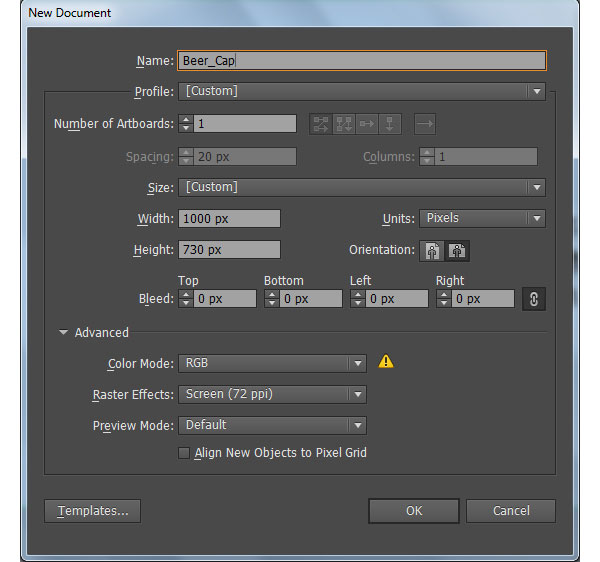Collapse the Advanced section triangle

(x=63, y=332)
